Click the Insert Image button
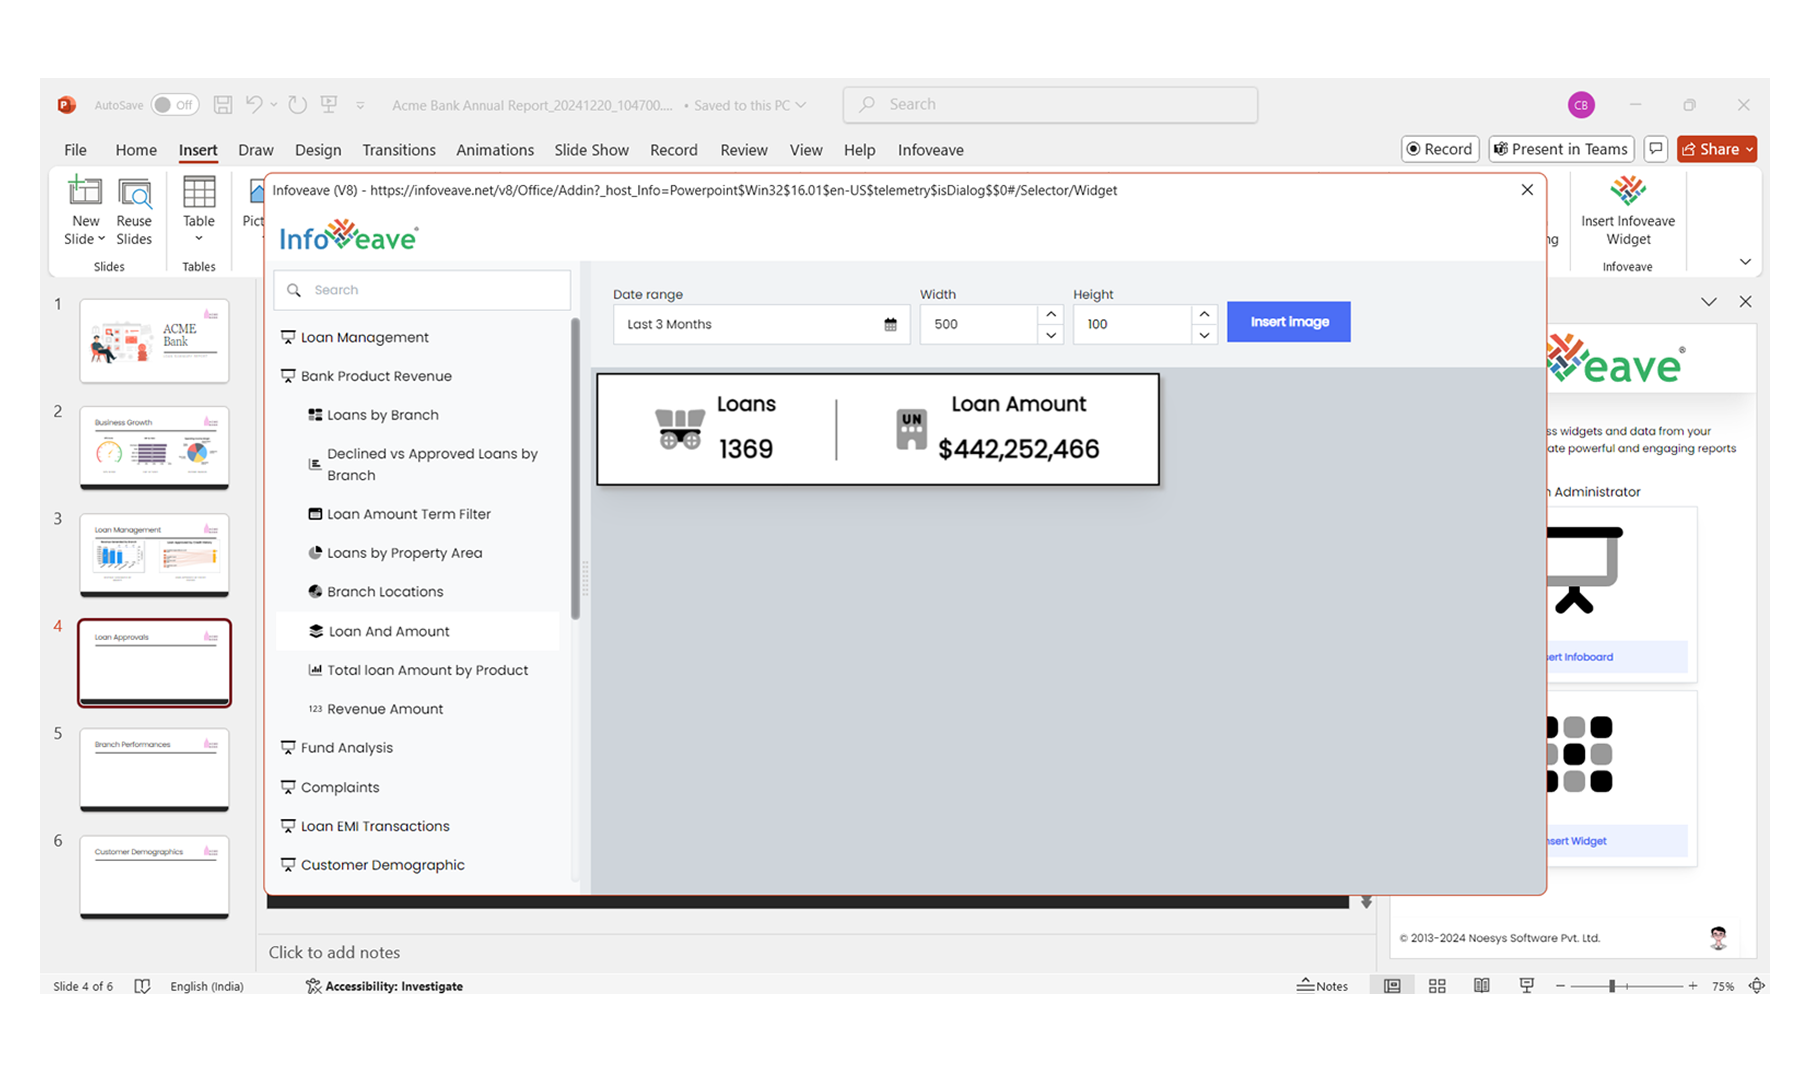This screenshot has width=1810, height=1072. pyautogui.click(x=1288, y=322)
